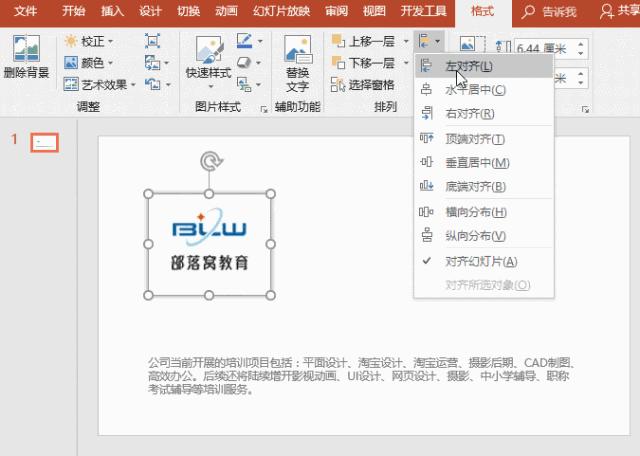This screenshot has width=640, height=456.
Task: Click the Reset Picture icon
Action: 152,85
